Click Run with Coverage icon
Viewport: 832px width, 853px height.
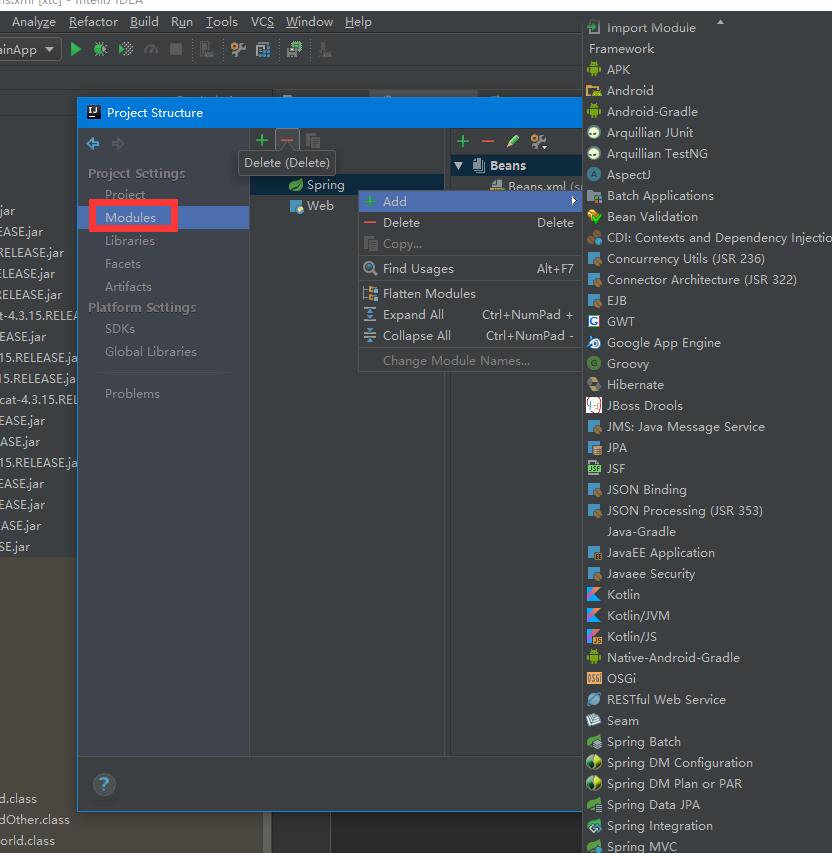click(126, 50)
